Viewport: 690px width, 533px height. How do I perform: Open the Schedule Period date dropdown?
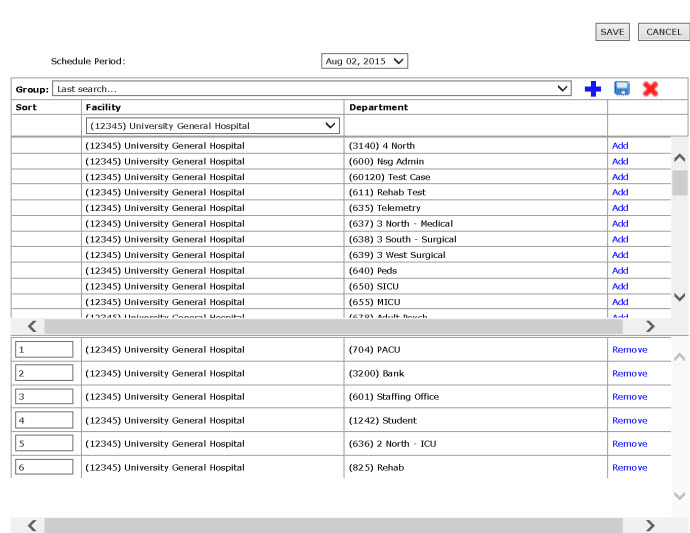[x=365, y=61]
